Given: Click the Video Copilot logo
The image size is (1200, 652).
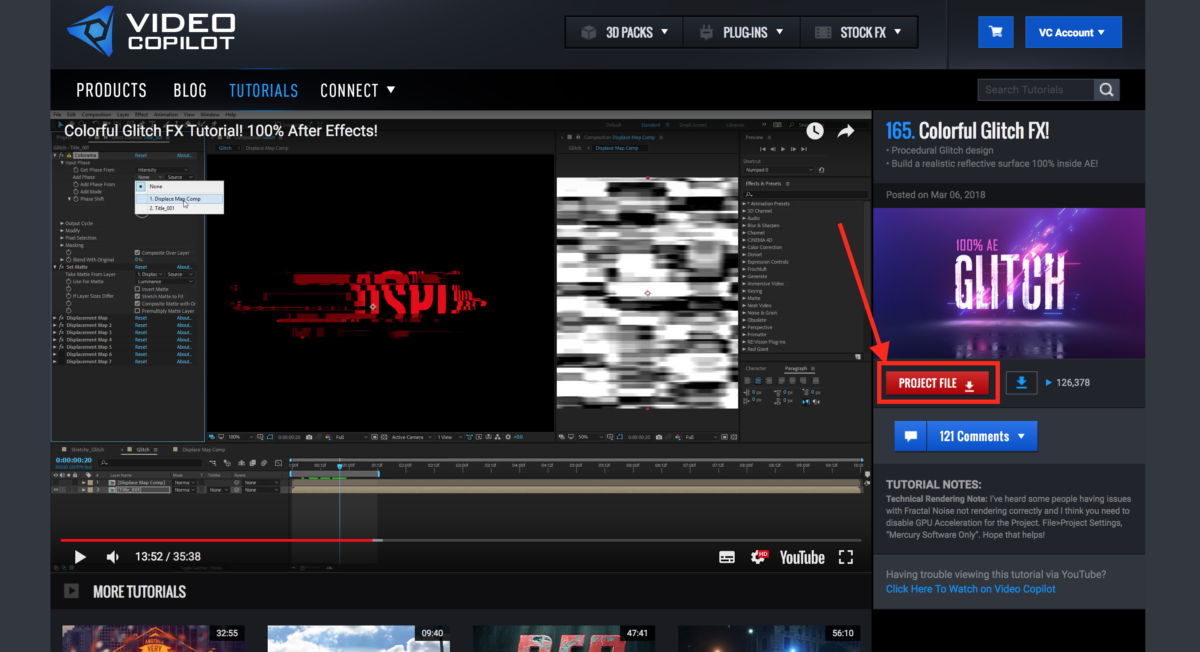Looking at the screenshot, I should click(150, 31).
